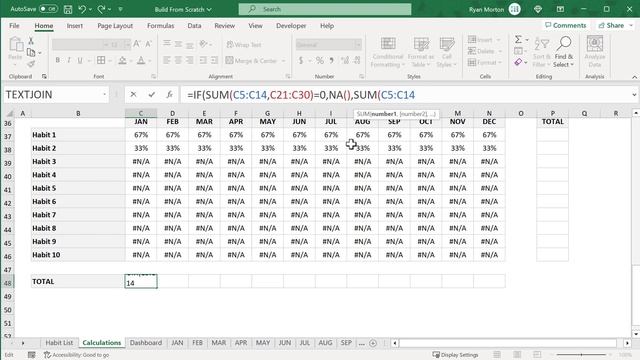Click the Accounting dollar format icon
The width and height of the screenshot is (640, 360).
point(301,60)
